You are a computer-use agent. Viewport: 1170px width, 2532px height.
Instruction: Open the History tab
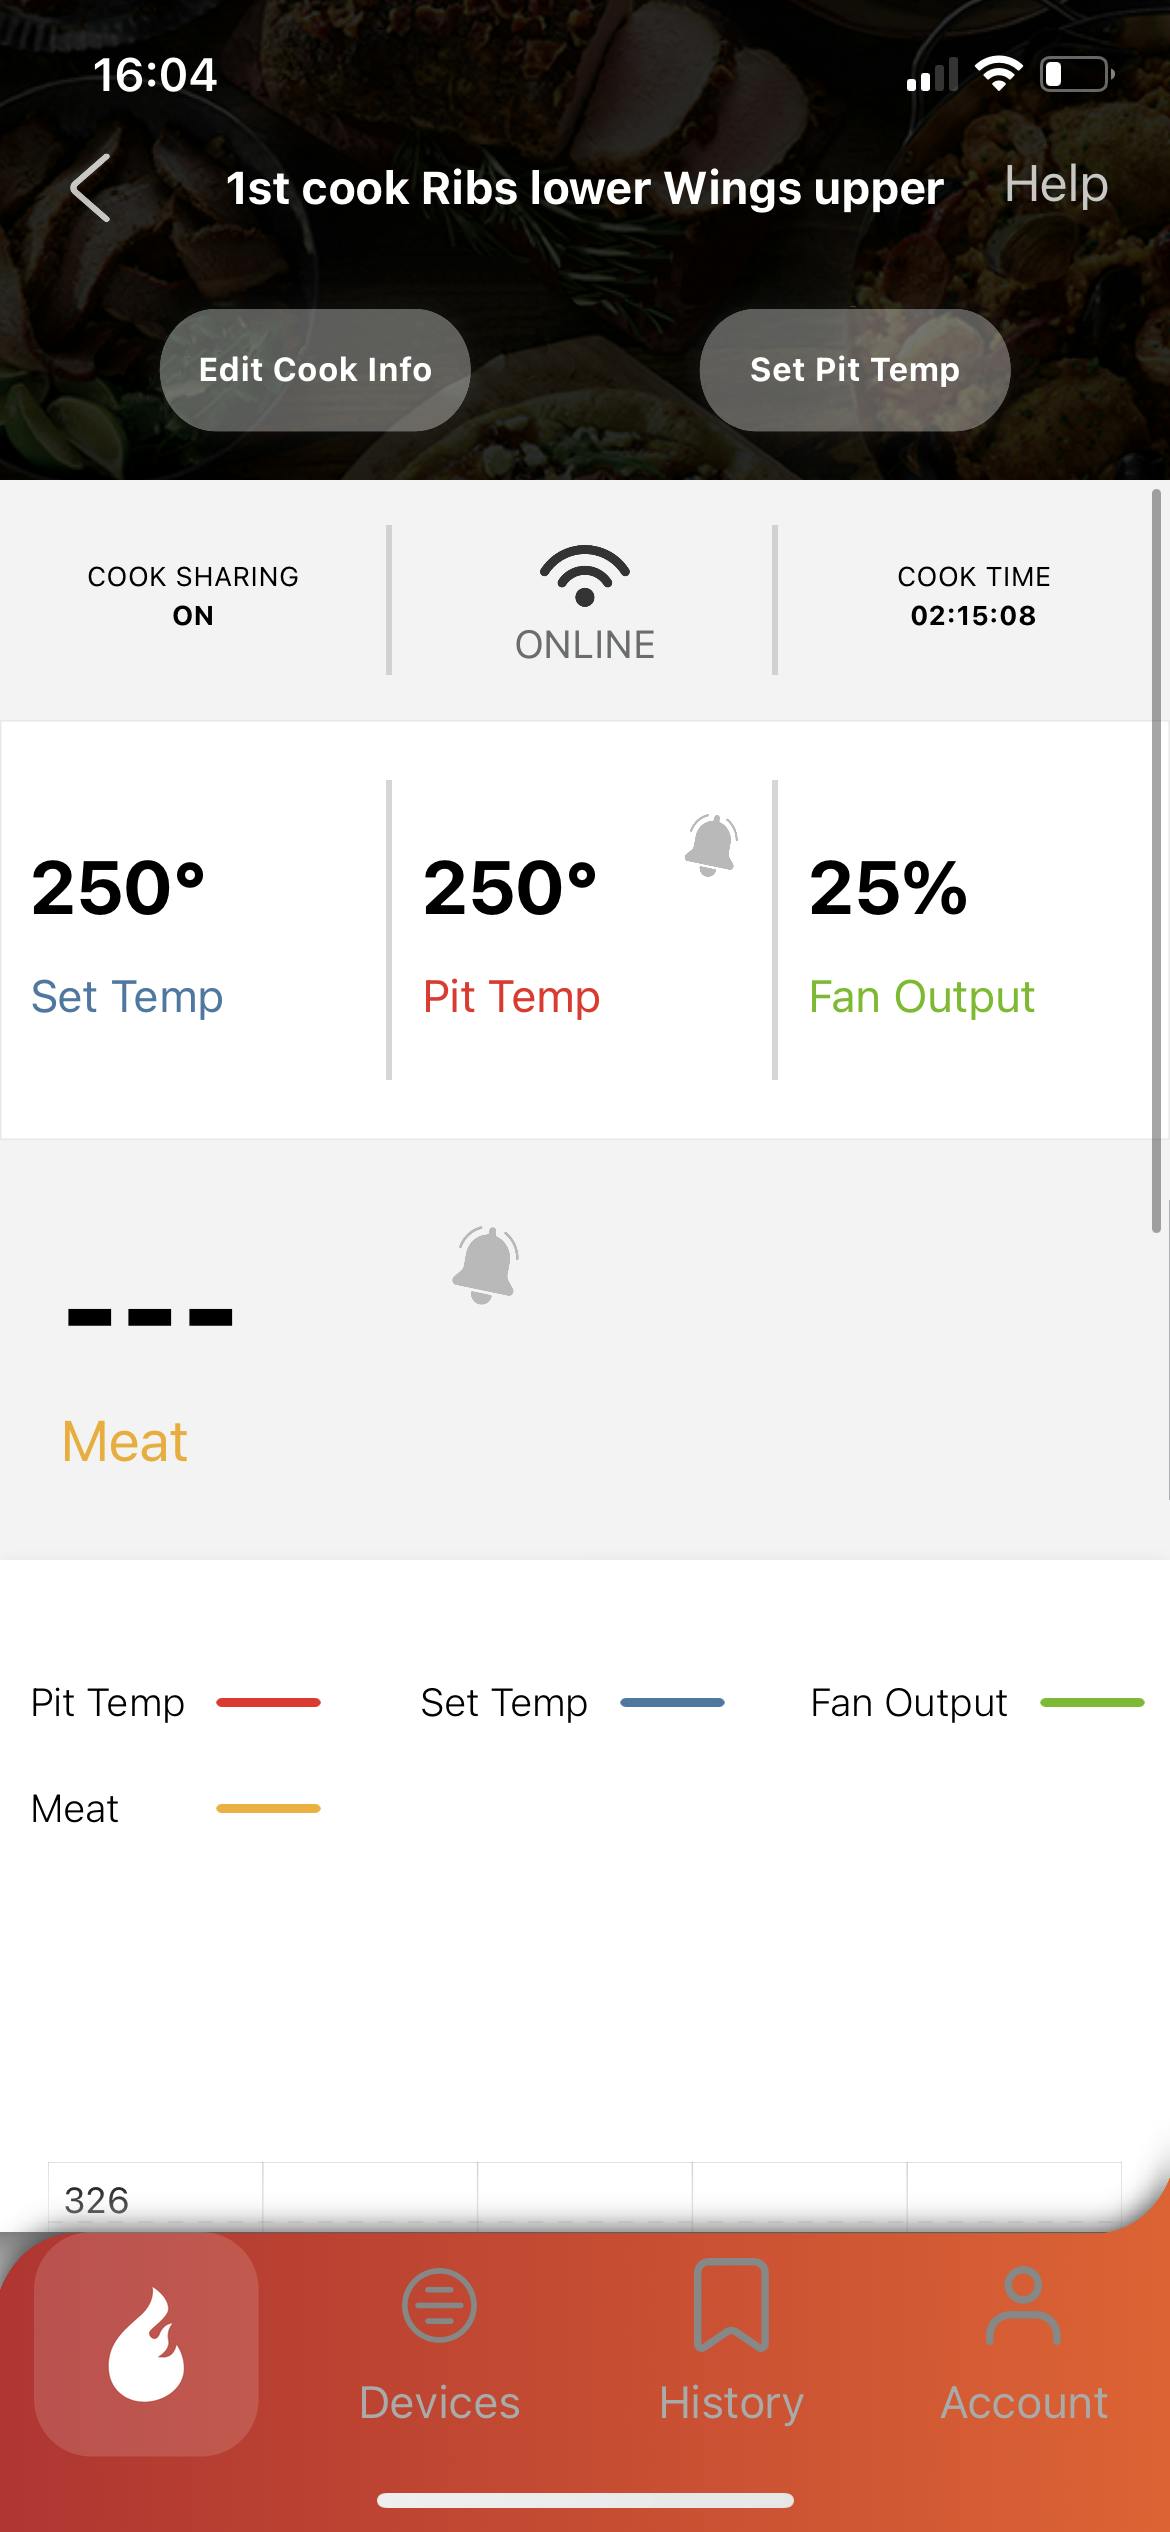pos(731,2344)
